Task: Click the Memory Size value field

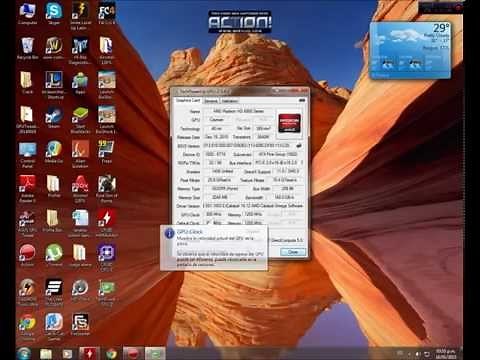Action: [x=220, y=197]
